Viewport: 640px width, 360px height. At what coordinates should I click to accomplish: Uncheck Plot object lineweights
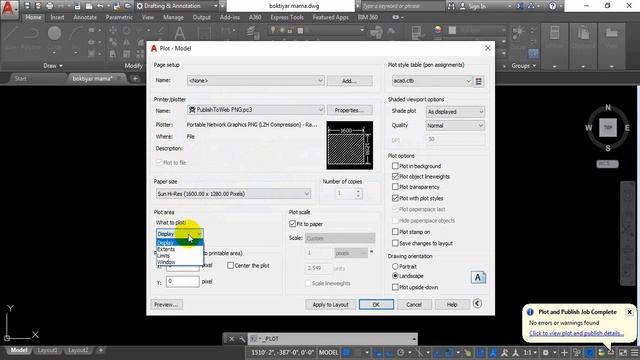(395, 176)
